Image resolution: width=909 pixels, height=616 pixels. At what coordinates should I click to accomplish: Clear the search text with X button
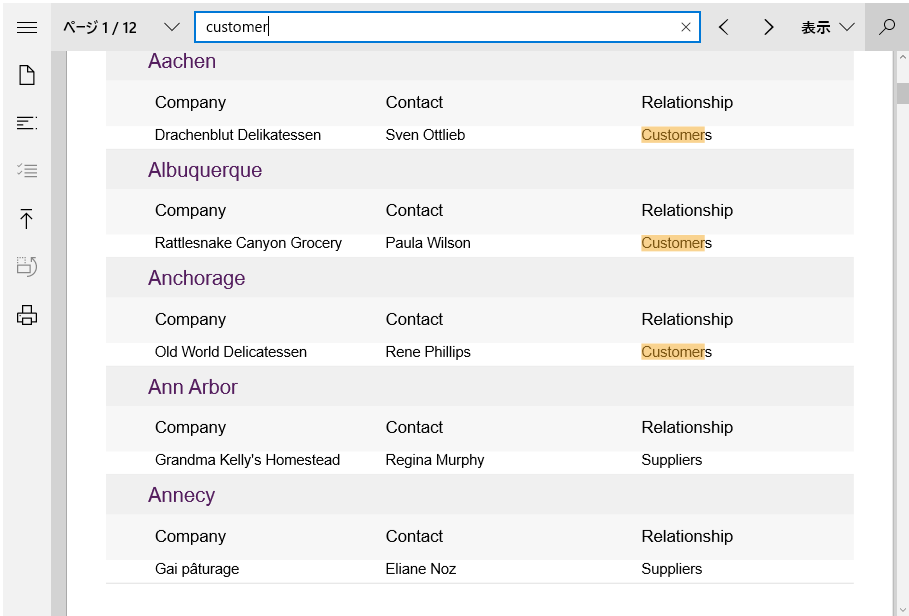[x=686, y=27]
